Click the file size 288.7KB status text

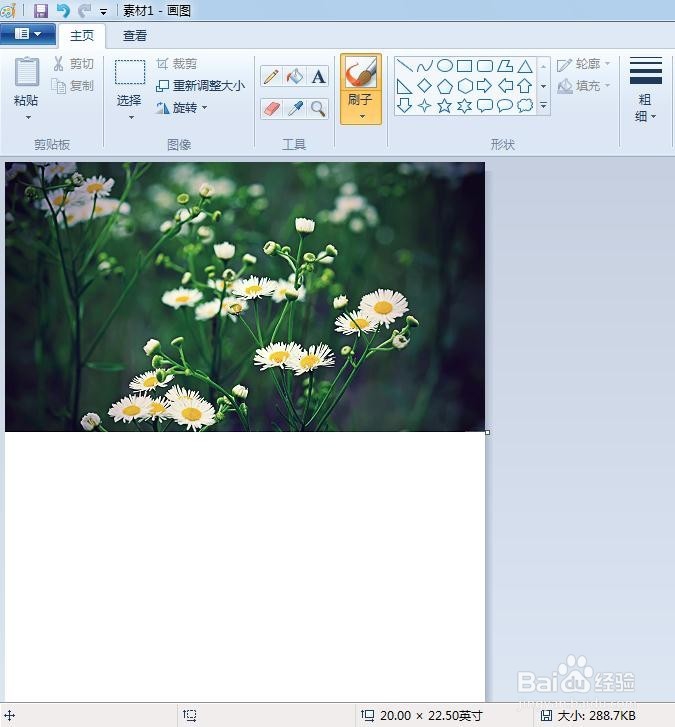(597, 715)
